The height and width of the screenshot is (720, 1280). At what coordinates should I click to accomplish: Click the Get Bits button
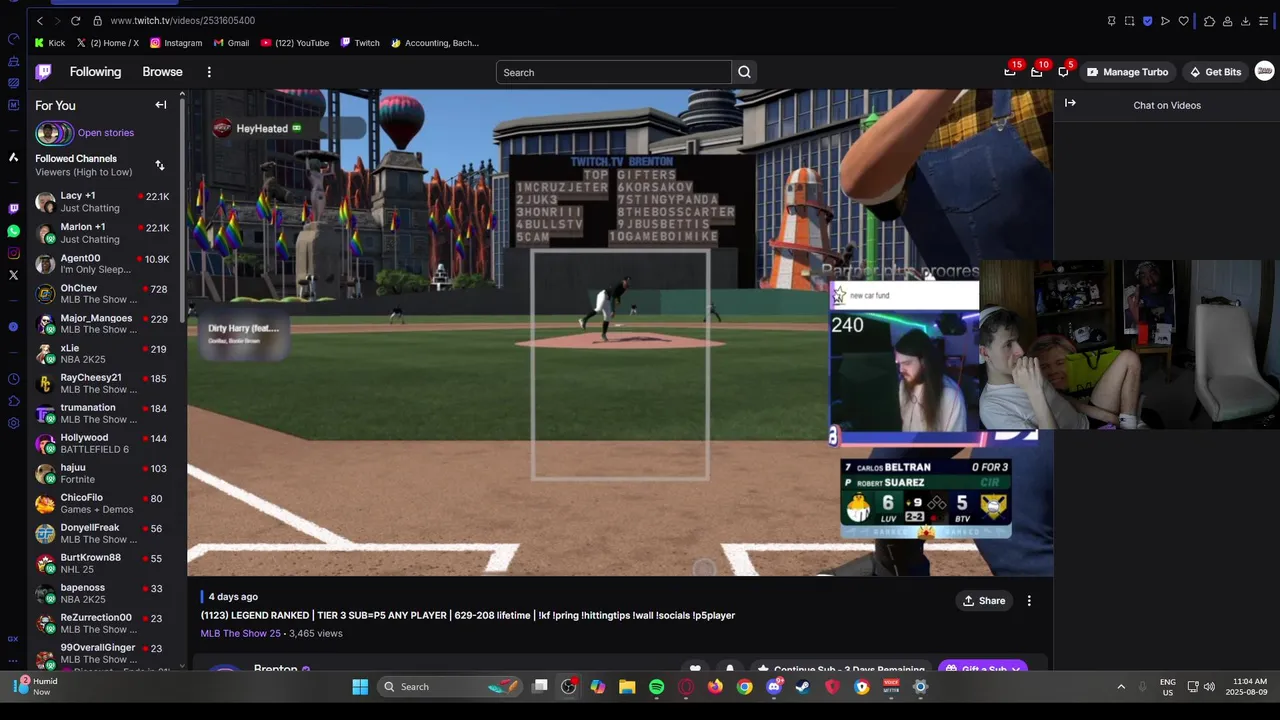click(1215, 72)
